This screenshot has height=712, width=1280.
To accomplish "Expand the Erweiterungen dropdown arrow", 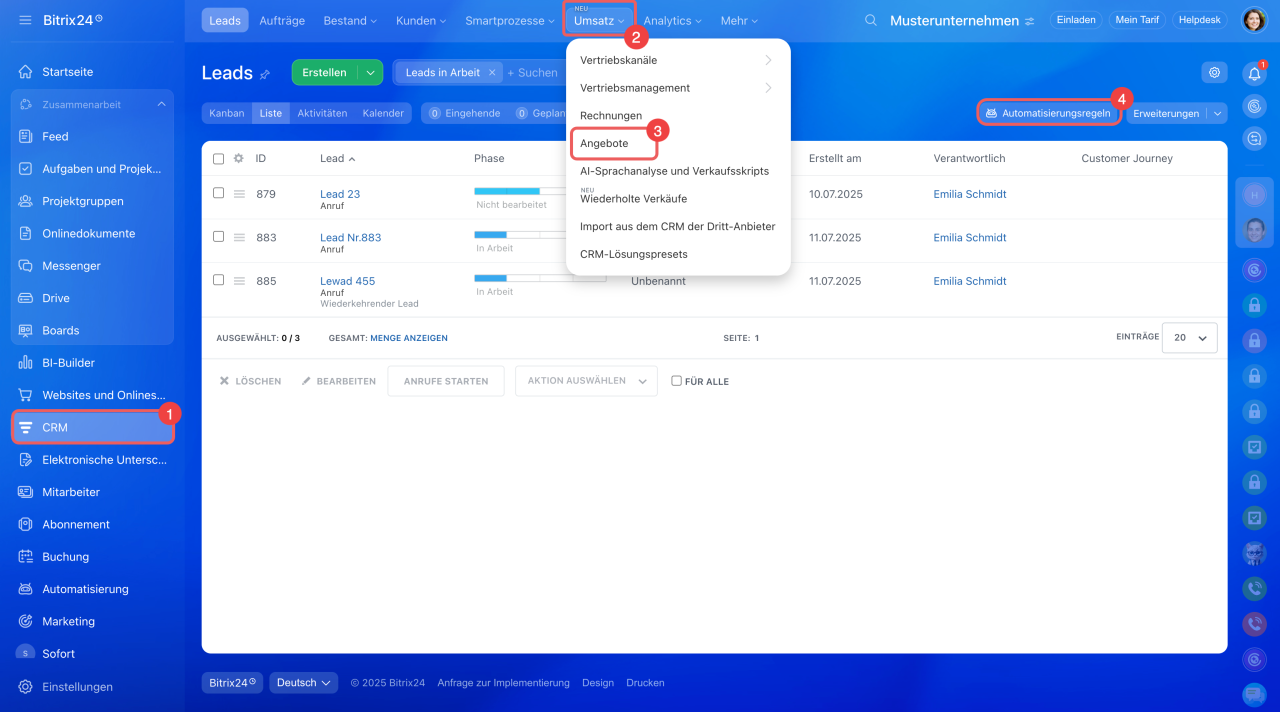I will coord(1217,113).
